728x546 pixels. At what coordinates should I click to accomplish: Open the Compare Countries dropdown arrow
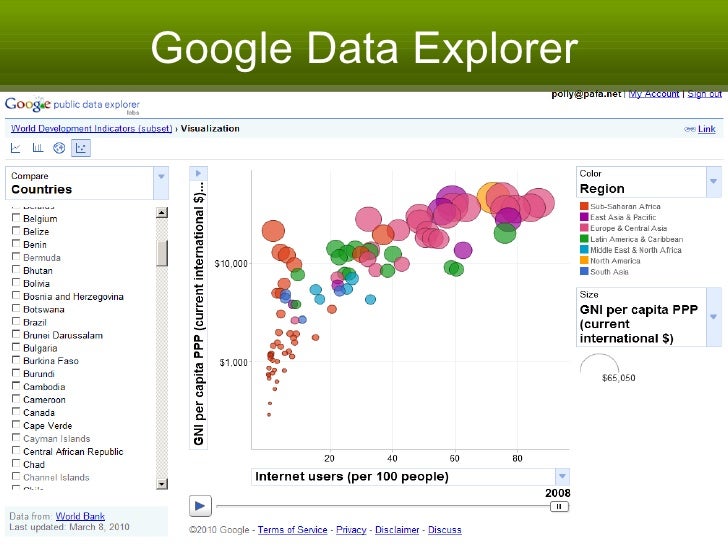click(161, 182)
